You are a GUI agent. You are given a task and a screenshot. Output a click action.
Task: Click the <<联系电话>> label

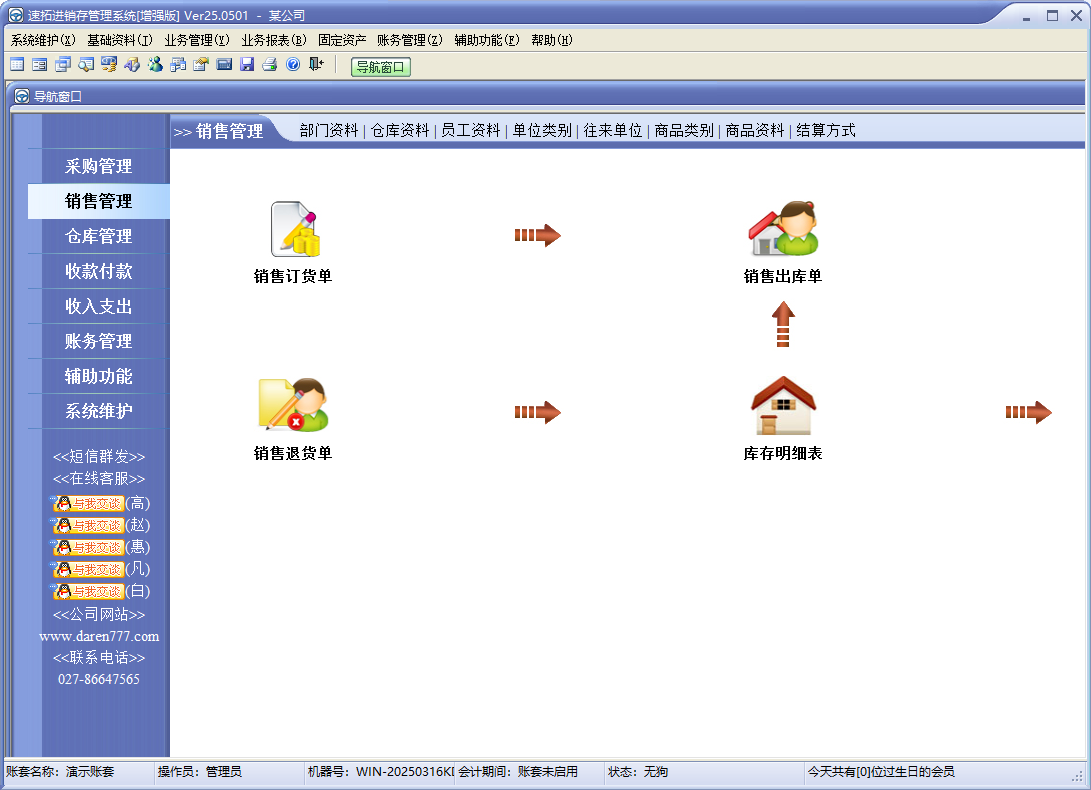99,658
